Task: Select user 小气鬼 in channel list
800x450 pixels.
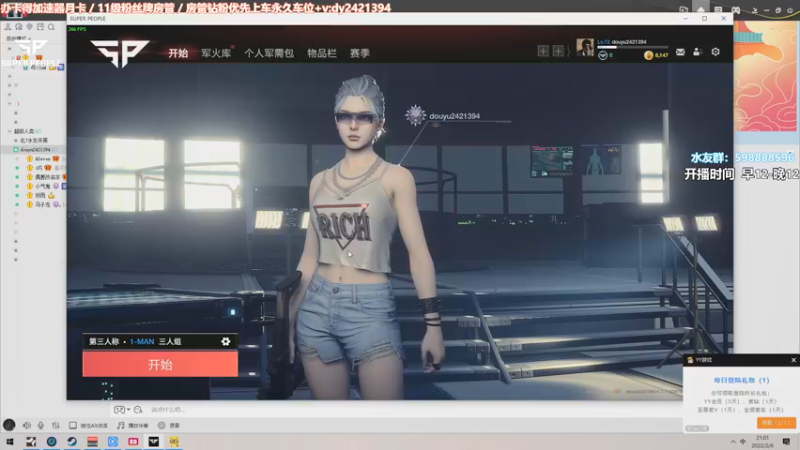Action: pyautogui.click(x=43, y=186)
